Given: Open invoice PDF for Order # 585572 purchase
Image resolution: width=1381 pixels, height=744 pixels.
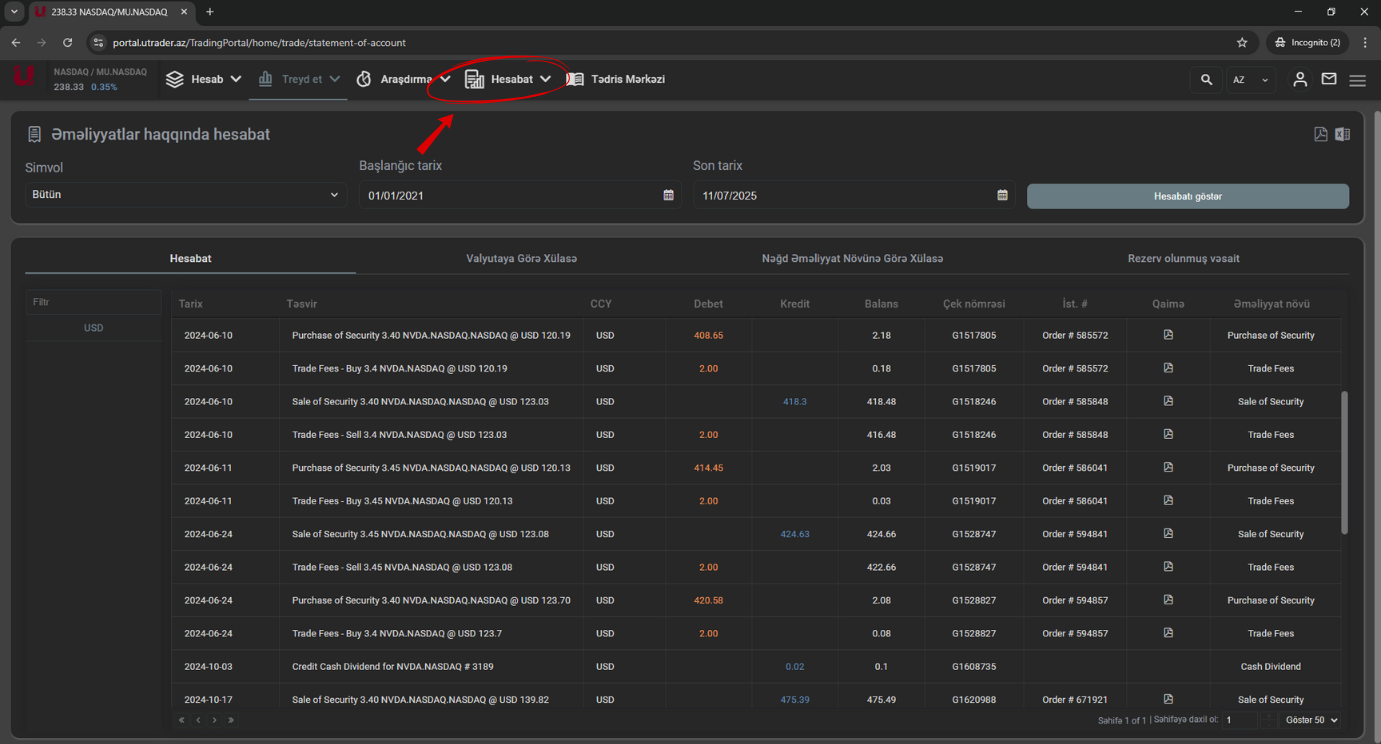Looking at the screenshot, I should tap(1168, 335).
